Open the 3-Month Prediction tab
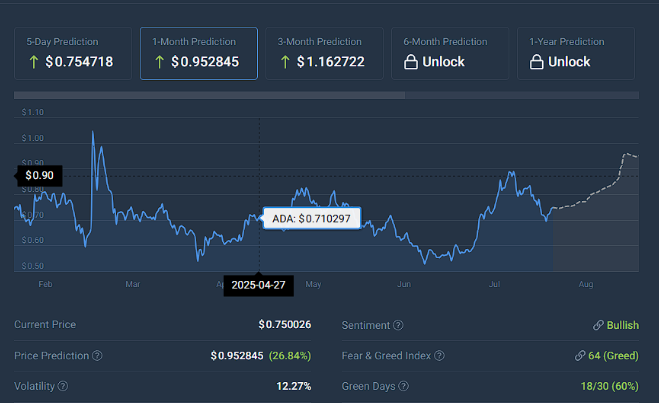Screen dimensions: 659x403 point(324,53)
